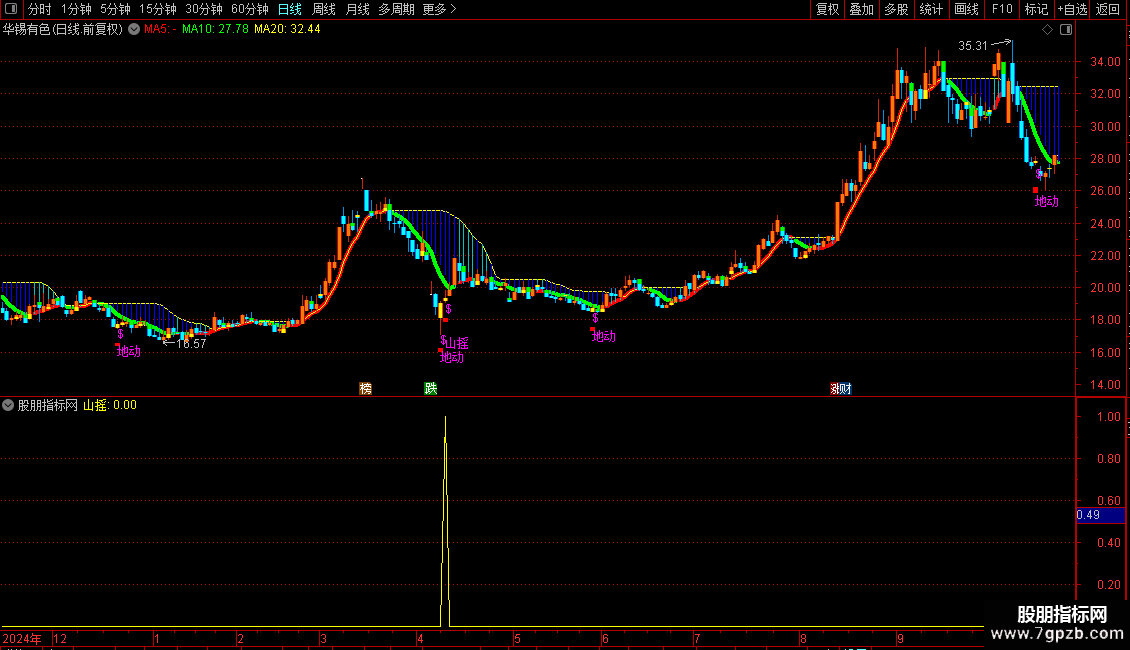Open F10 company info

[x=1002, y=9]
